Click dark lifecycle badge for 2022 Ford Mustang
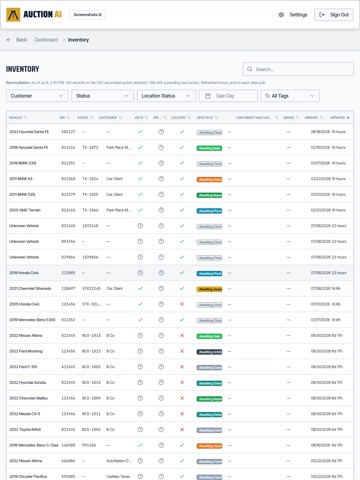 pos(209,352)
